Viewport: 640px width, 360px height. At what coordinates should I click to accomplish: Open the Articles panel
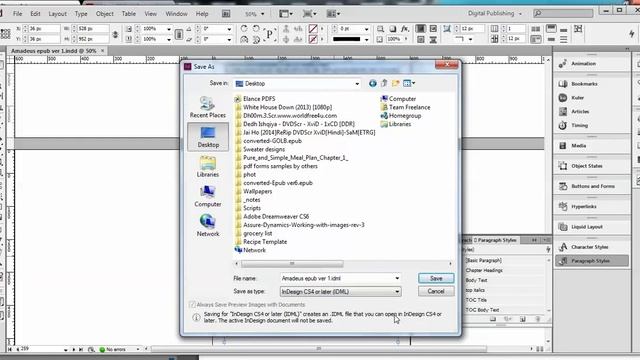[591, 111]
